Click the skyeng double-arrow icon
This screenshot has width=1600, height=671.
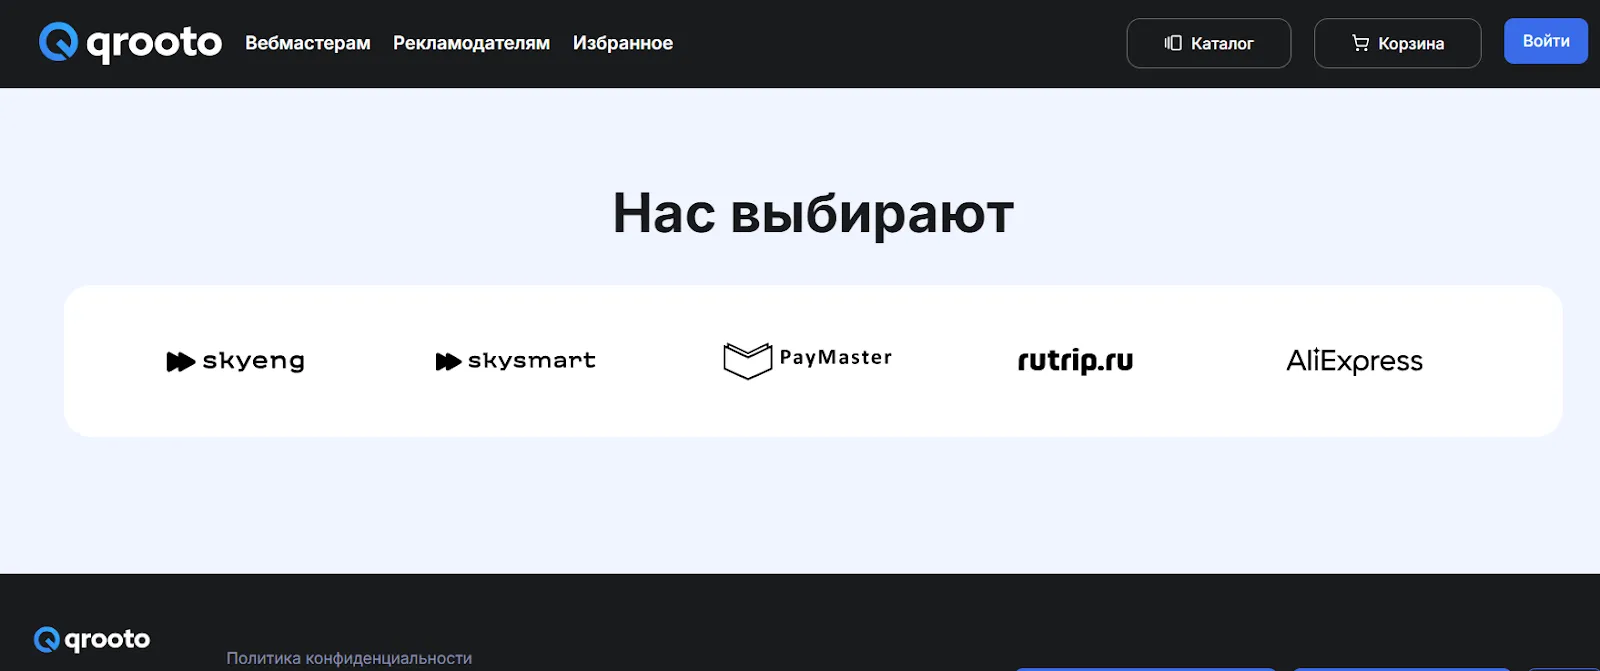point(180,362)
